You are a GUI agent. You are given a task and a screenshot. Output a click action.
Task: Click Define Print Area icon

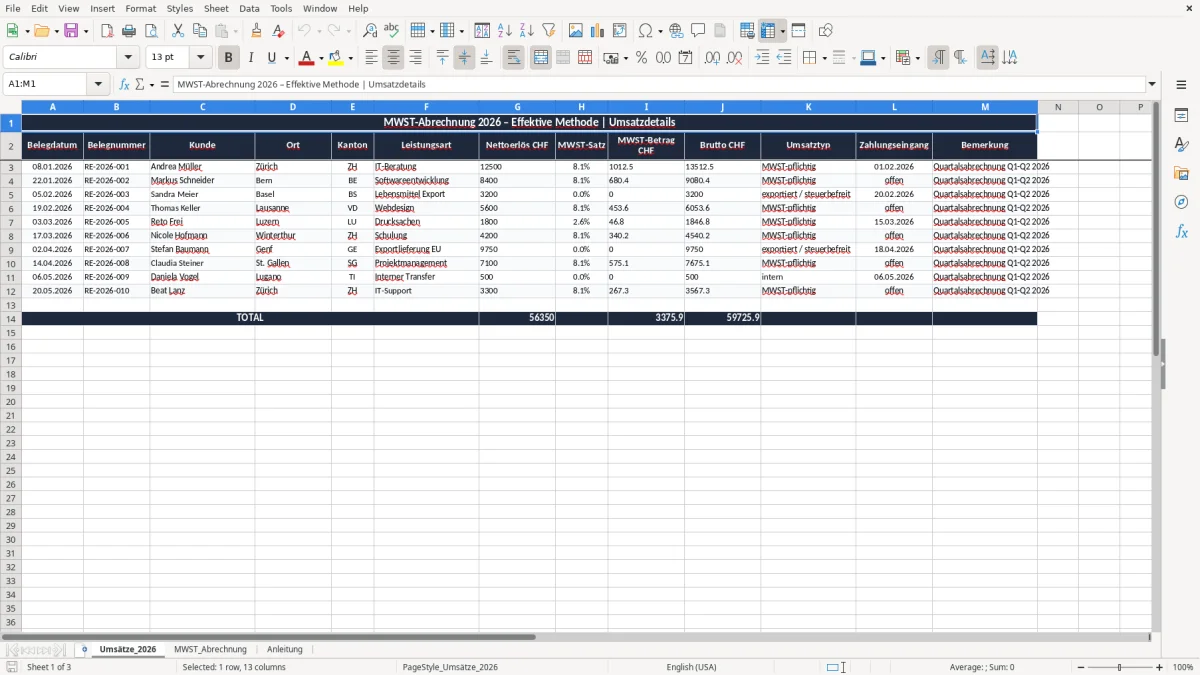(747, 31)
